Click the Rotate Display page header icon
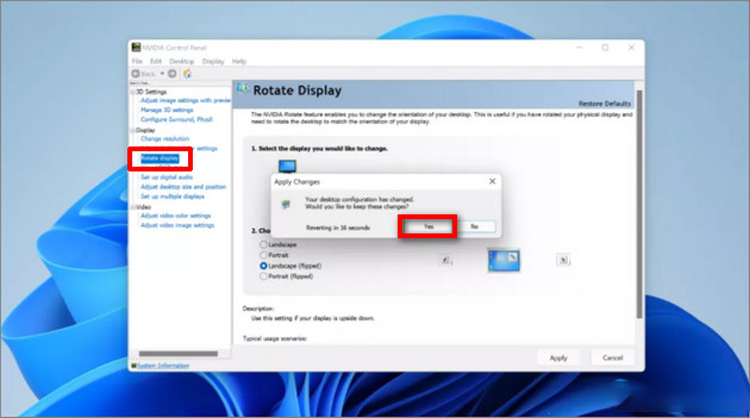The image size is (750, 418). click(243, 89)
